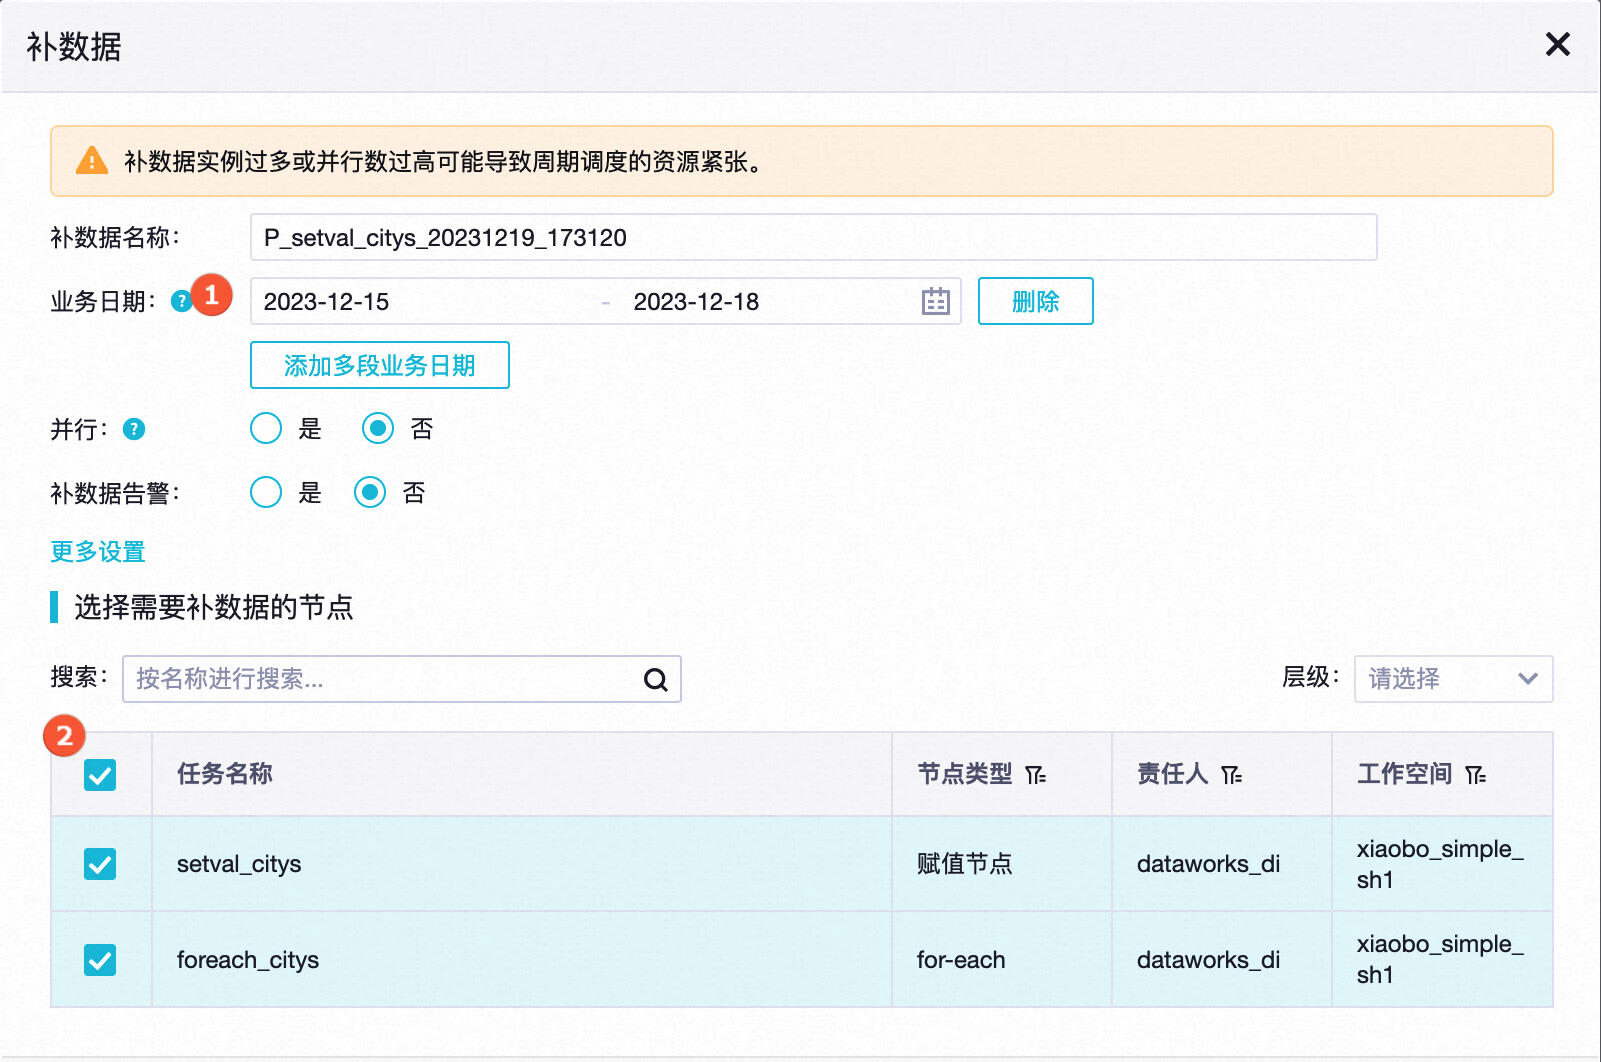Screen dimensions: 1601x1062
Task: Select 是 for 并行 option
Action: pyautogui.click(x=266, y=429)
